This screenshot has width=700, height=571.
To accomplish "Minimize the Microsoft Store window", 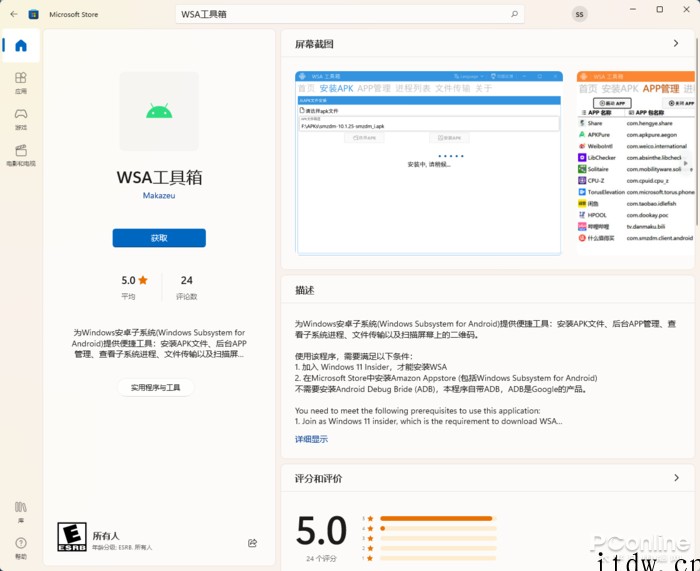I will [x=633, y=9].
